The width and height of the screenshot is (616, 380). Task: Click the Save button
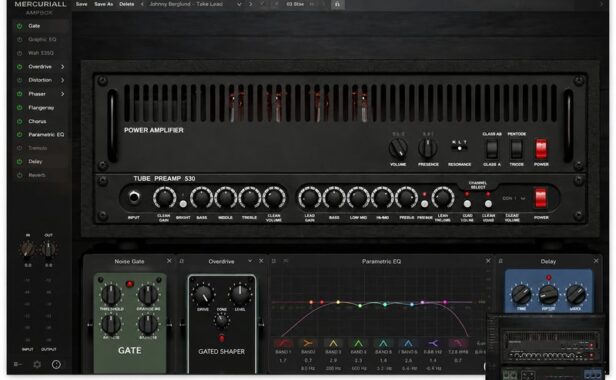coord(81,4)
